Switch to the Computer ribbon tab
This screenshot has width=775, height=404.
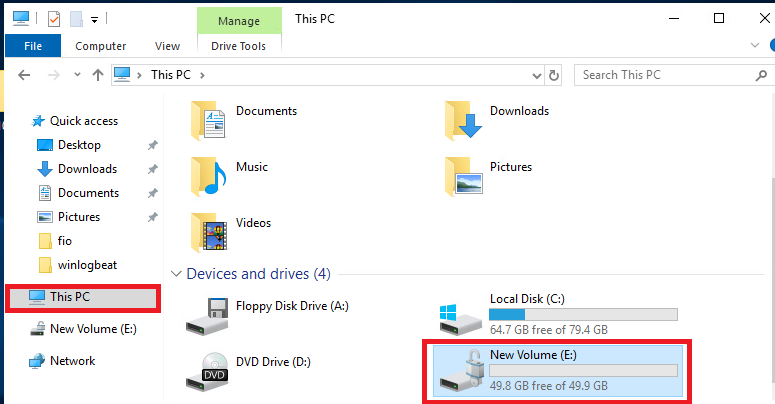click(x=100, y=46)
